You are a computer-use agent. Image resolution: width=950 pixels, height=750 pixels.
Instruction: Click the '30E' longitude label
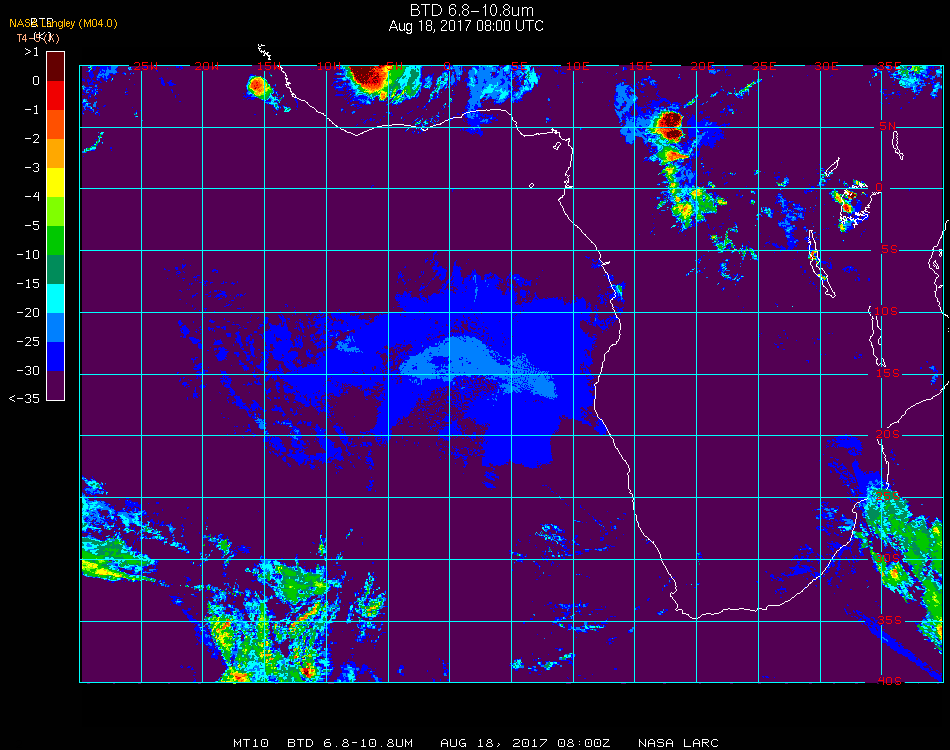coord(826,66)
